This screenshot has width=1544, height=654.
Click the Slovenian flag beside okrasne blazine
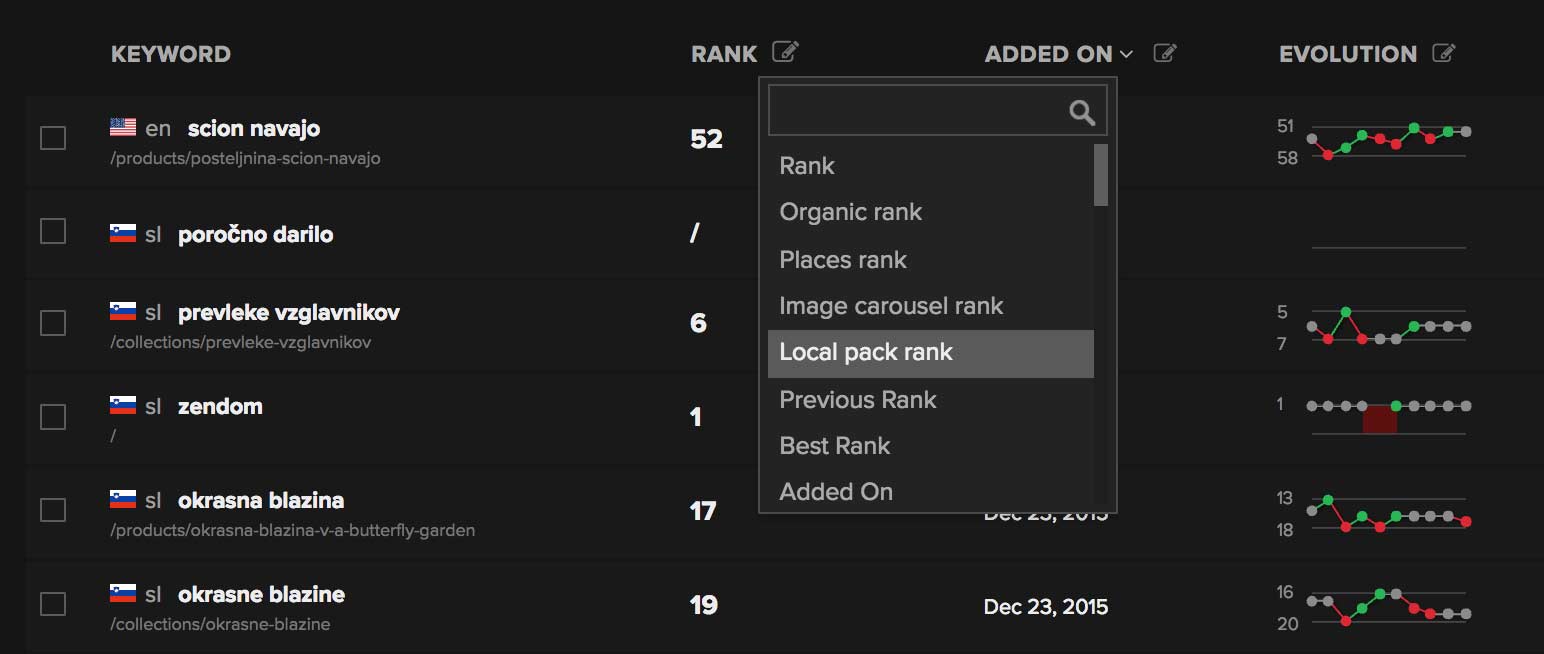pos(123,593)
